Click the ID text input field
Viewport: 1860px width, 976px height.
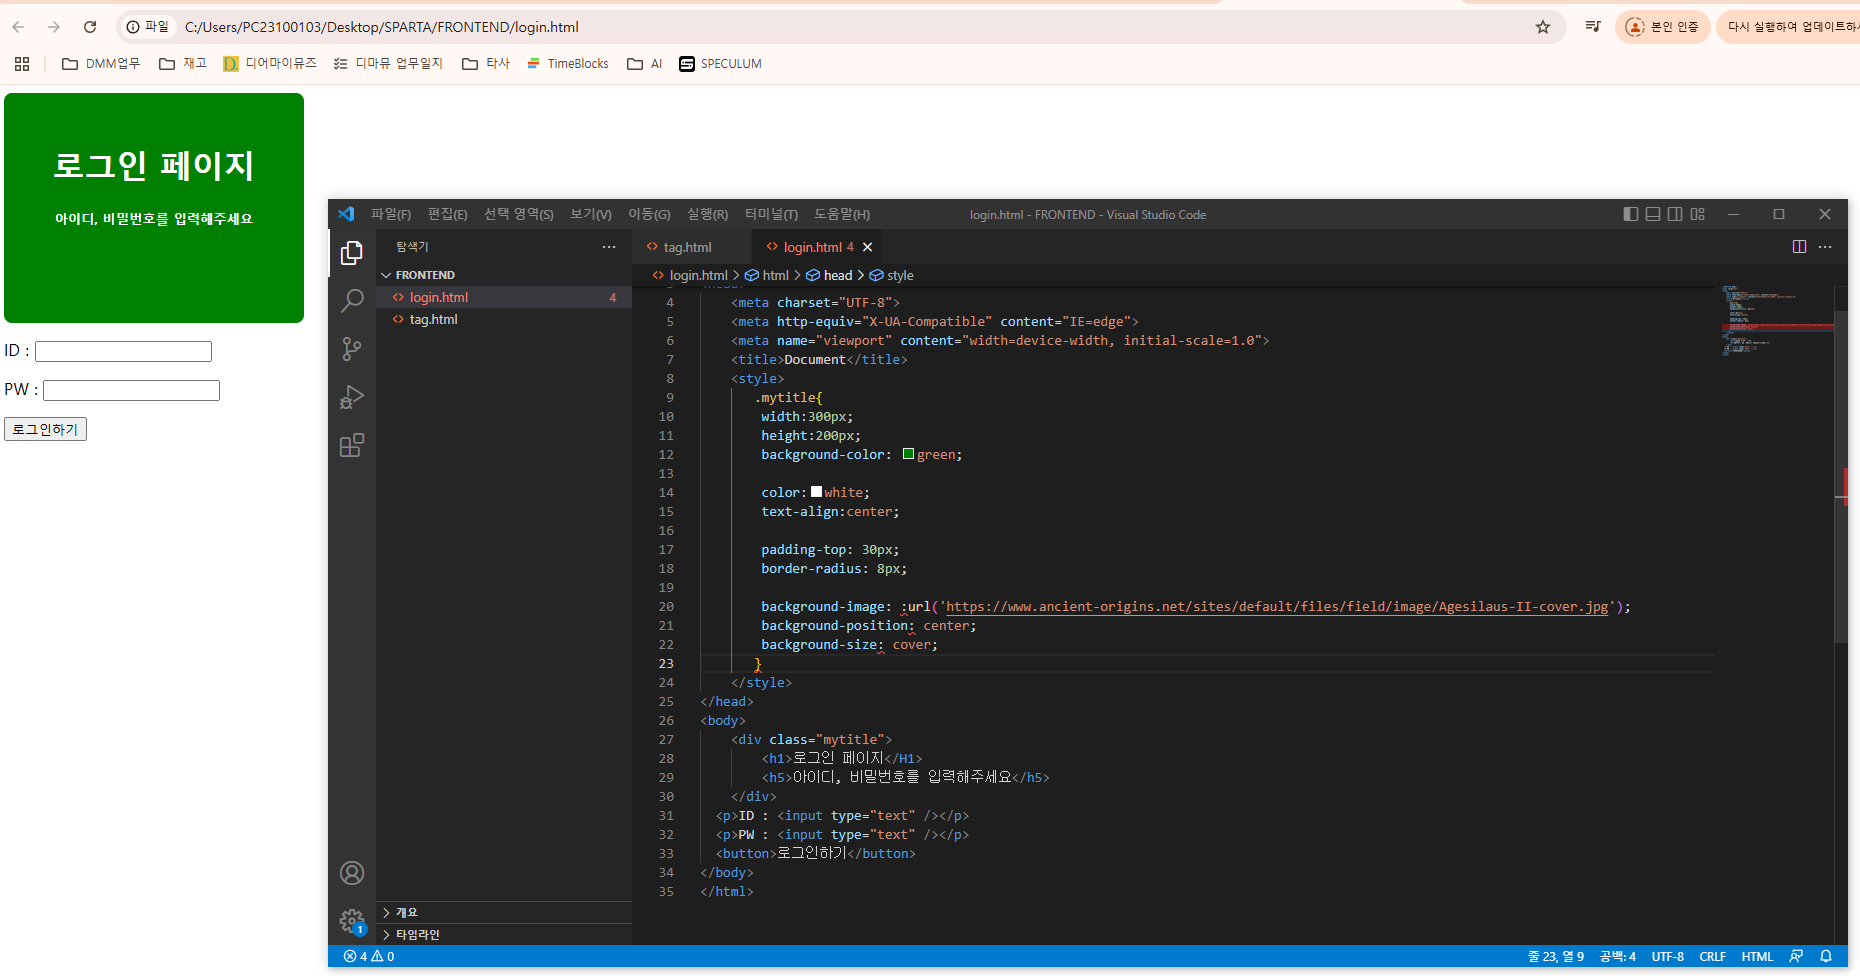(123, 351)
